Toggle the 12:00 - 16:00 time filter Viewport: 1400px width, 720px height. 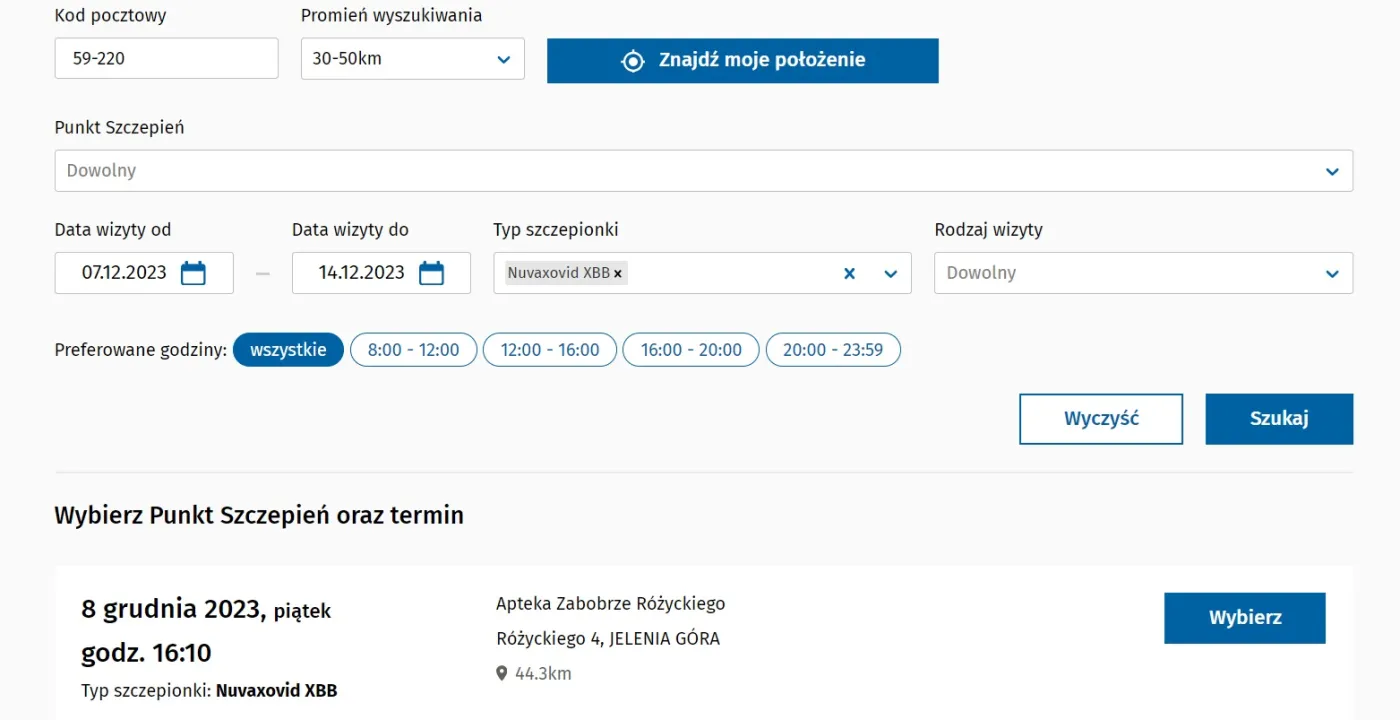(x=550, y=350)
